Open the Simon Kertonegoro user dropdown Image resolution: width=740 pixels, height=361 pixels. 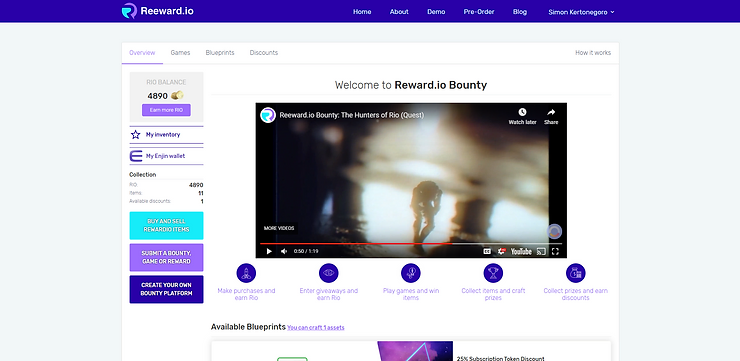(581, 12)
